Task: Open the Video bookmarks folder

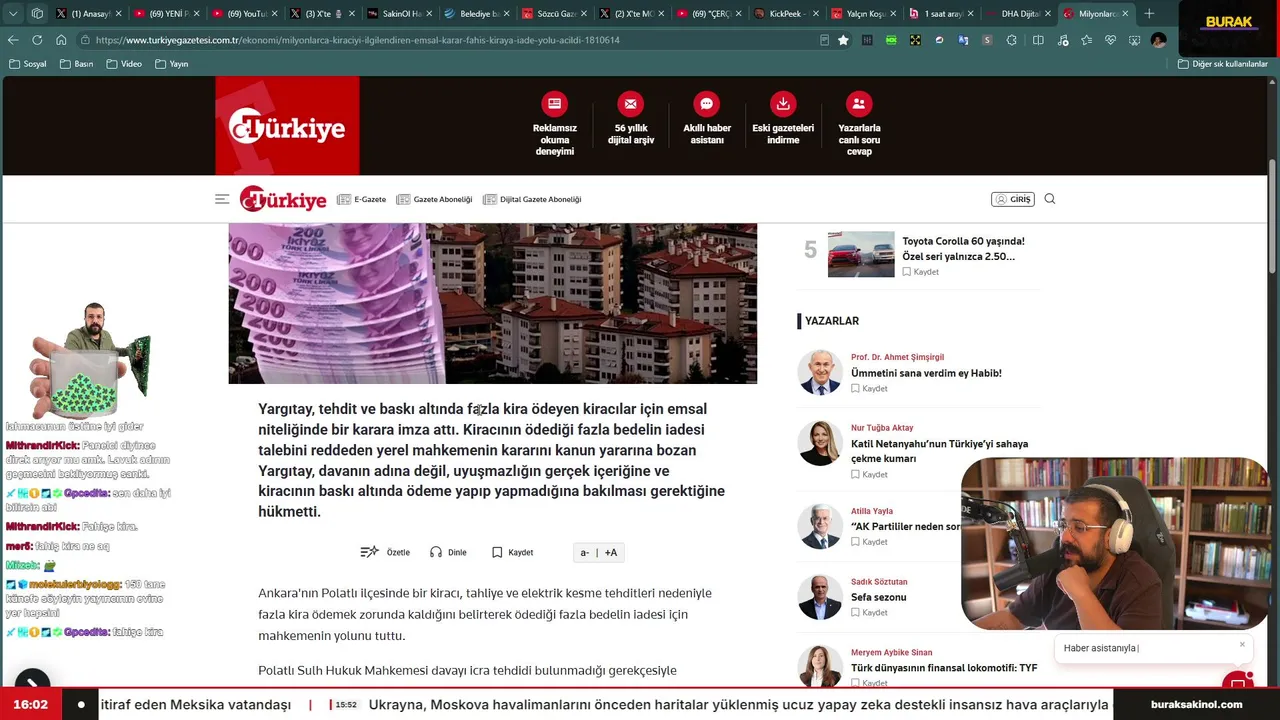Action: (124, 64)
